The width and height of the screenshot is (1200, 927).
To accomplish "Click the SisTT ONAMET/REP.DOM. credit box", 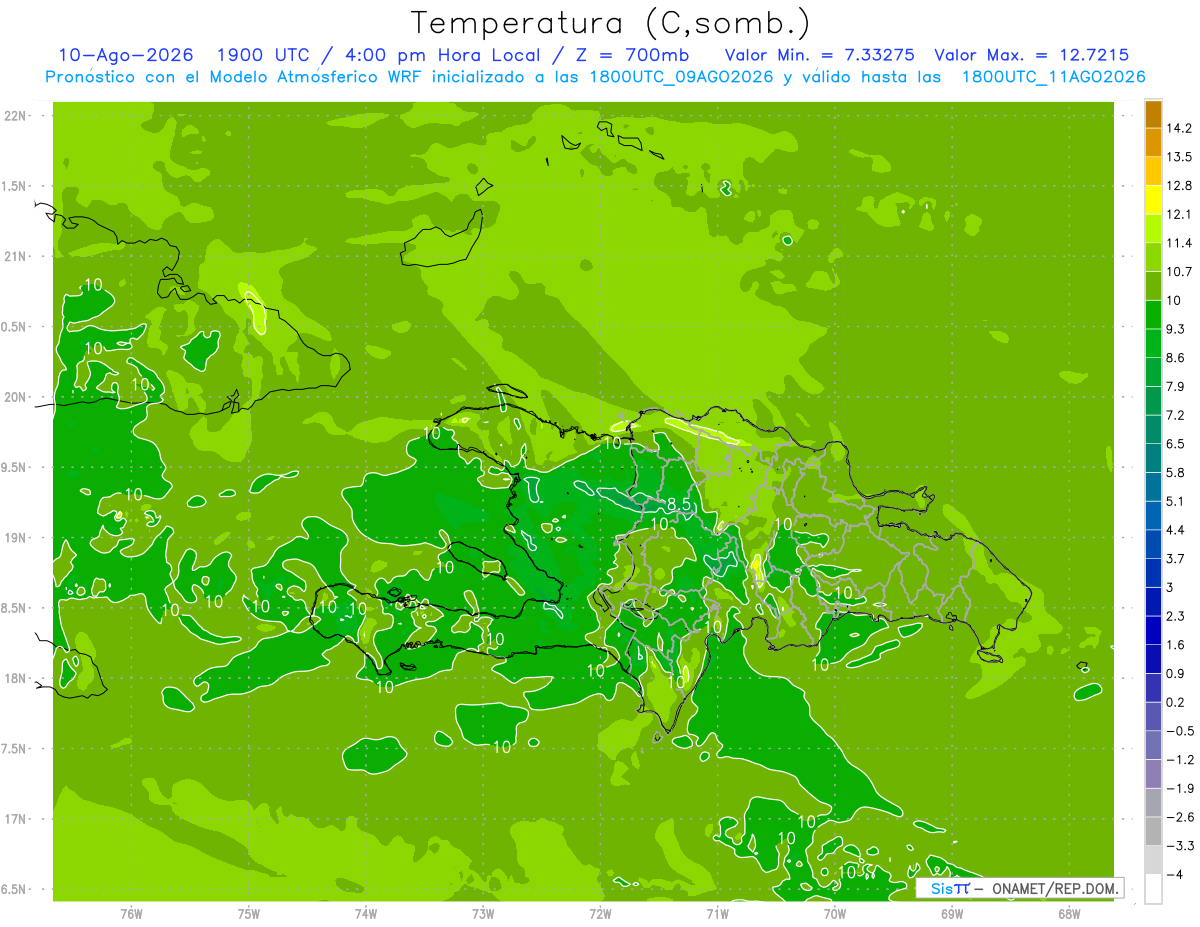I will [1020, 888].
